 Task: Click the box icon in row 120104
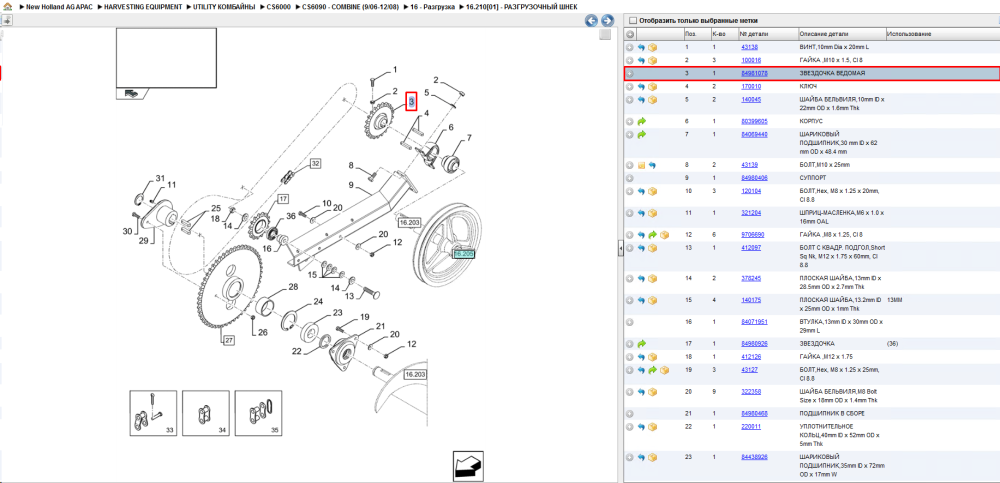(x=652, y=191)
